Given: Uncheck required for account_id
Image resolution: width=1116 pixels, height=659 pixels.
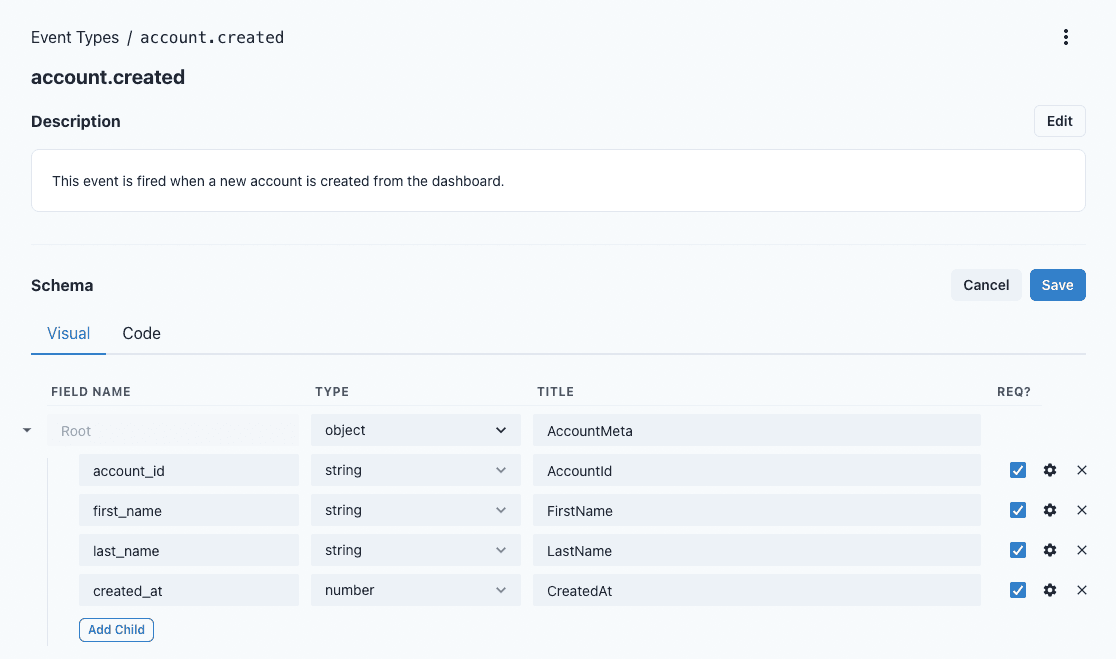Looking at the screenshot, I should coord(1018,470).
